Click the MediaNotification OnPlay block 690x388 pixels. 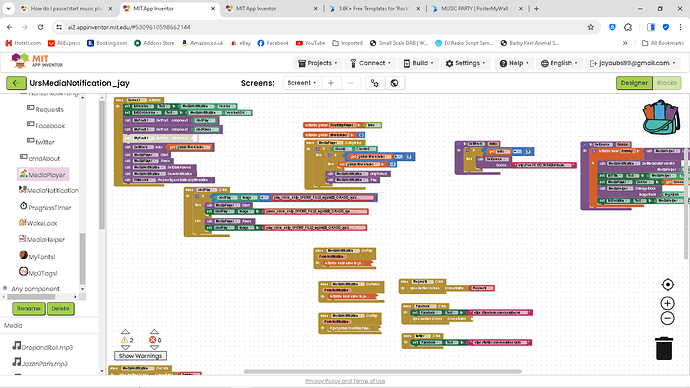(345, 250)
